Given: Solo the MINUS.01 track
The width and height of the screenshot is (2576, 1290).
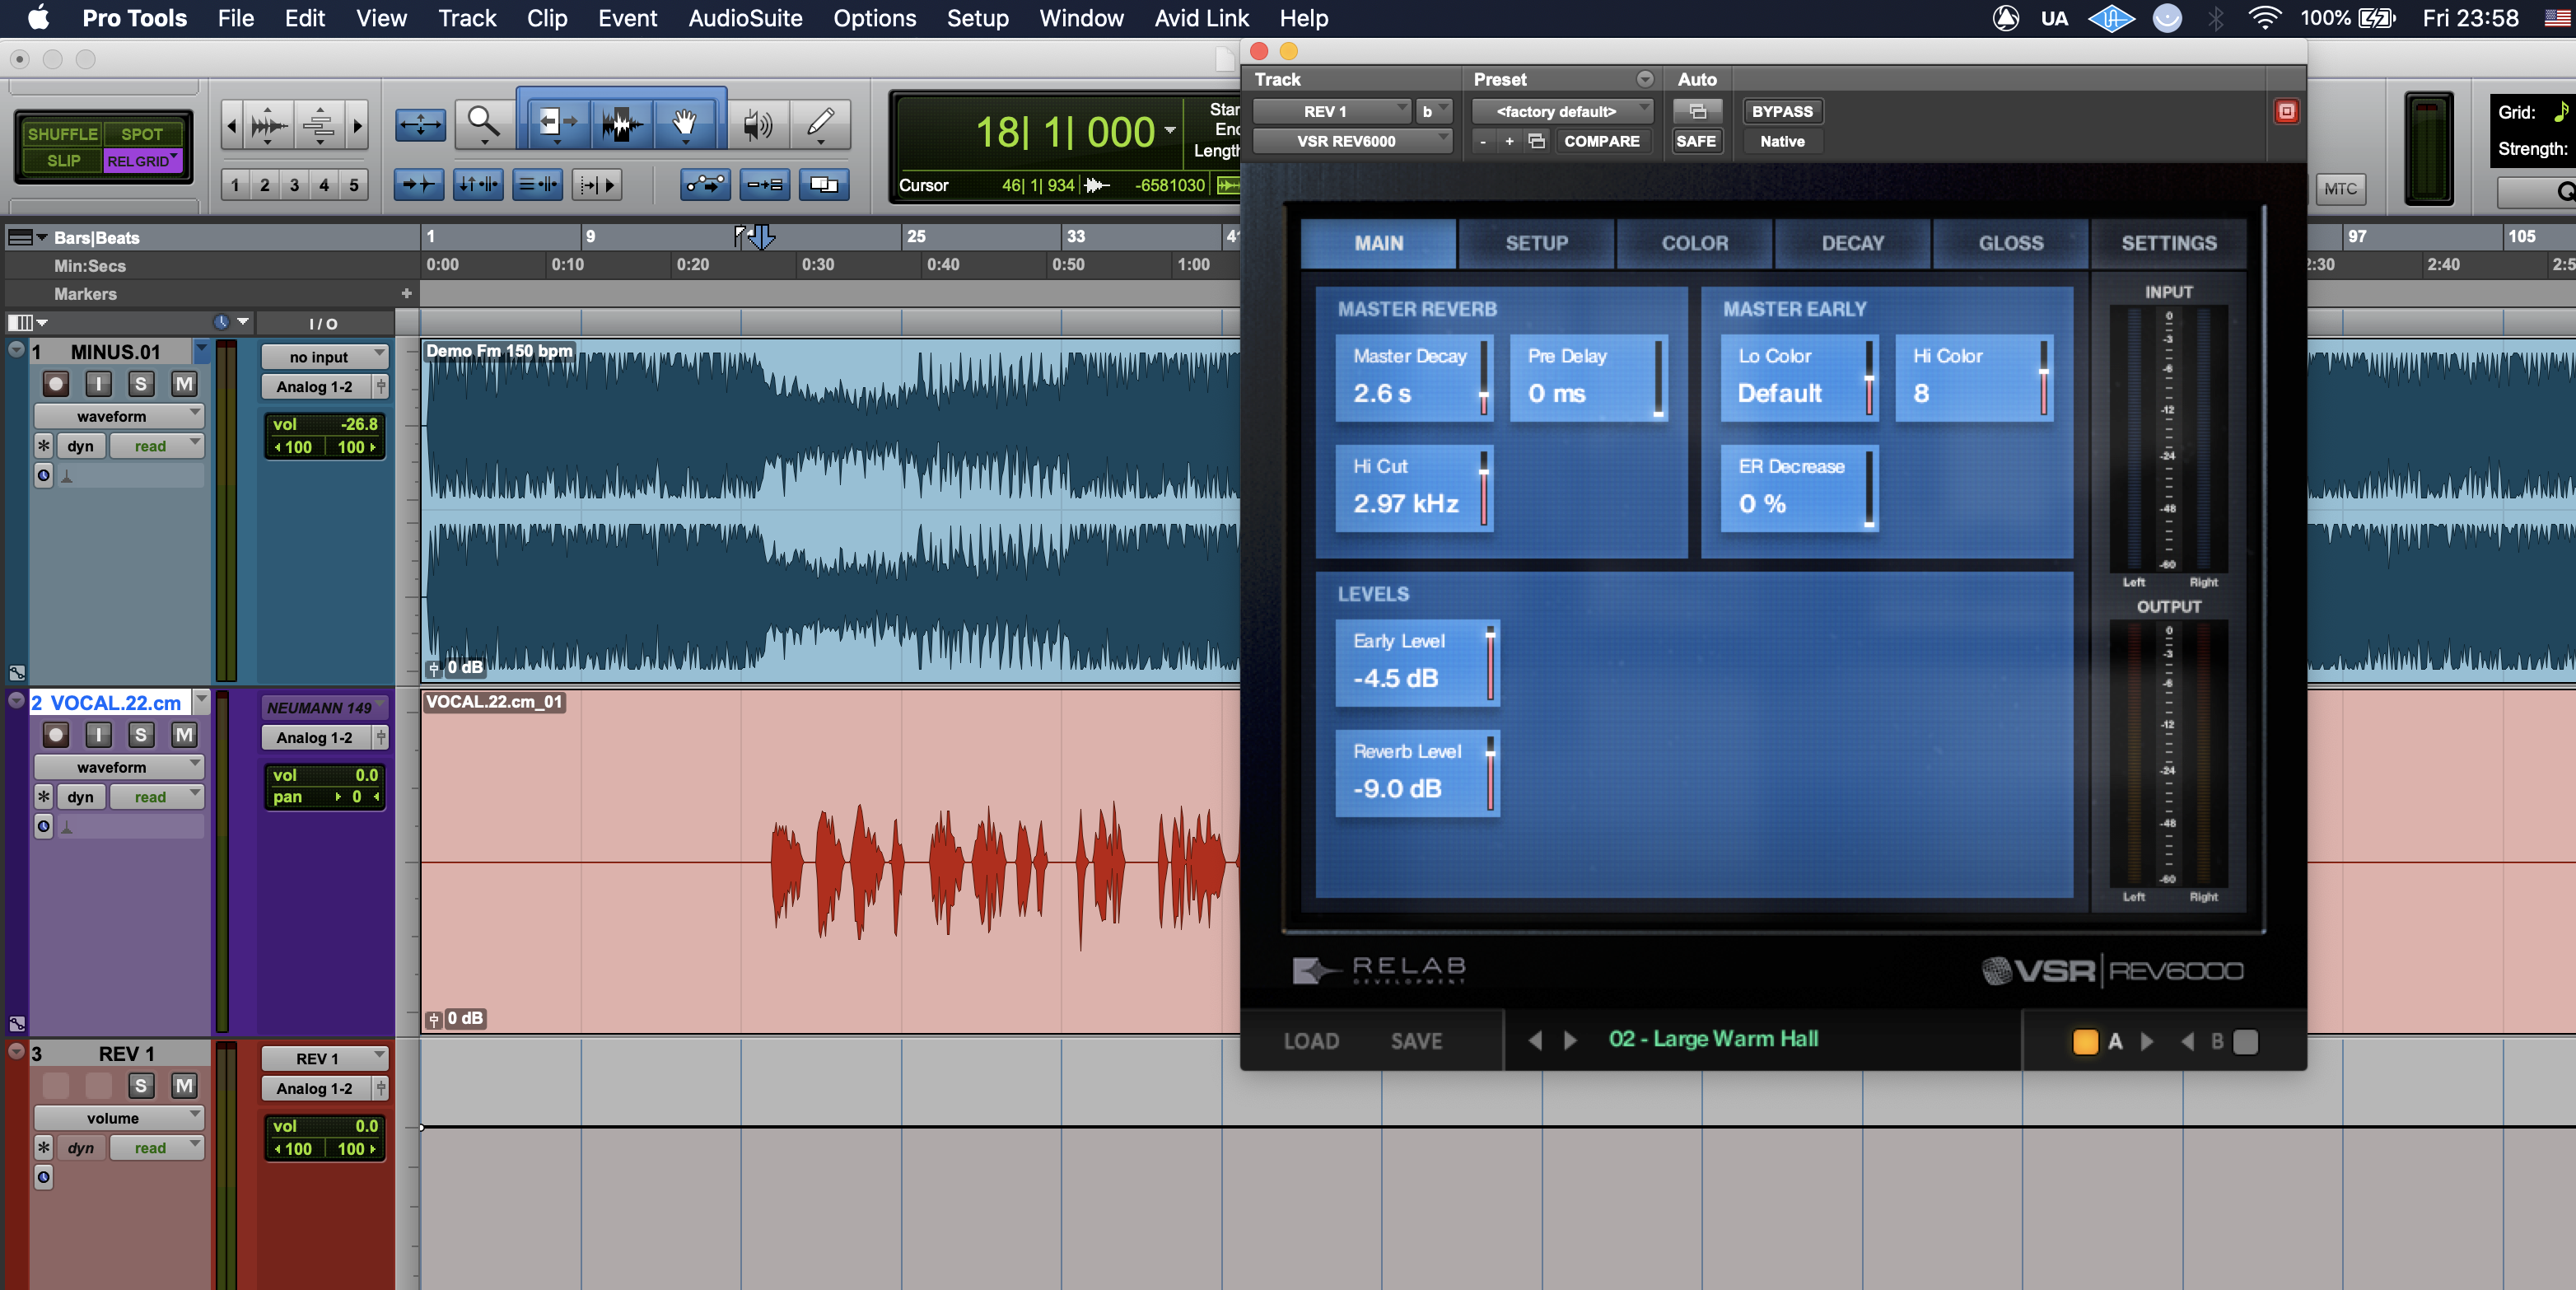Looking at the screenshot, I should click(x=141, y=384).
